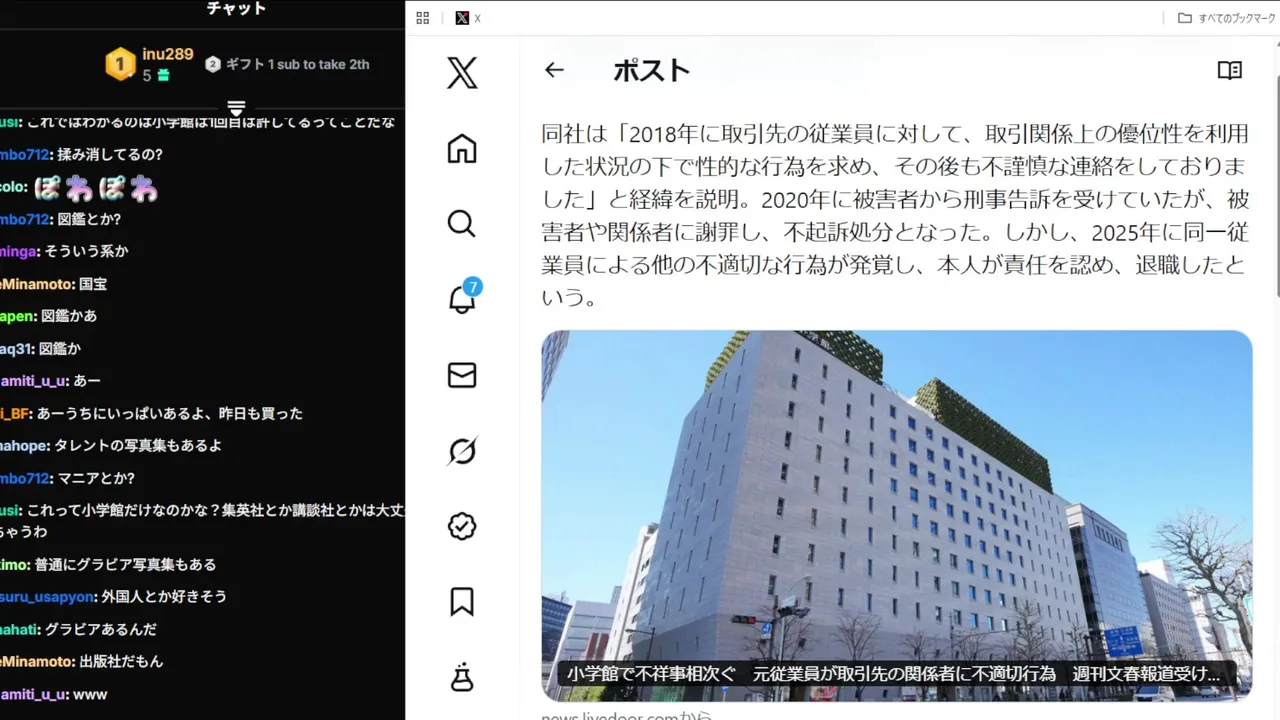Click chat message 揉み消してるの?
Image resolution: width=1280 pixels, height=720 pixels.
coord(110,155)
